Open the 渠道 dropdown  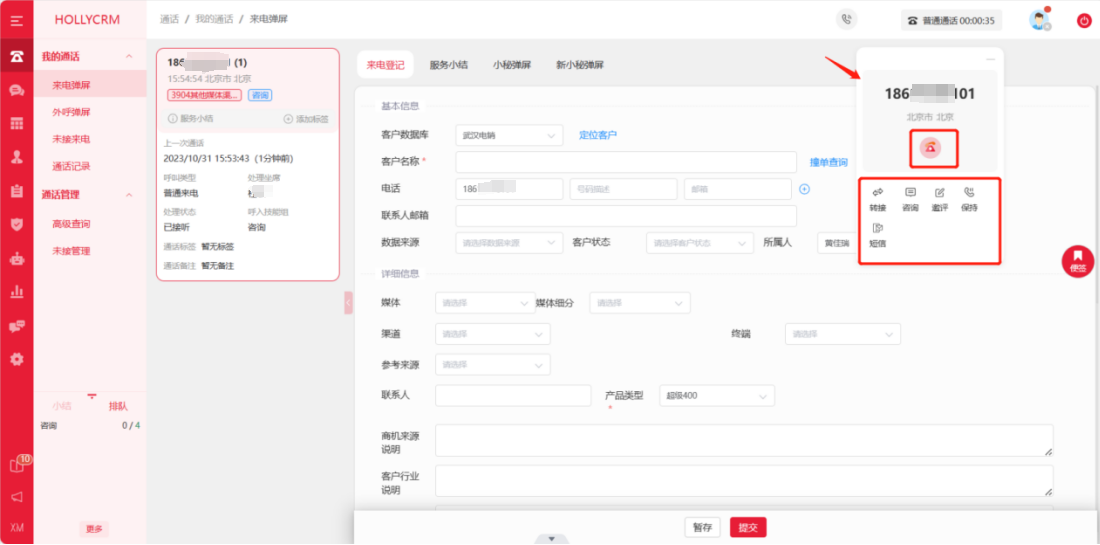(492, 334)
